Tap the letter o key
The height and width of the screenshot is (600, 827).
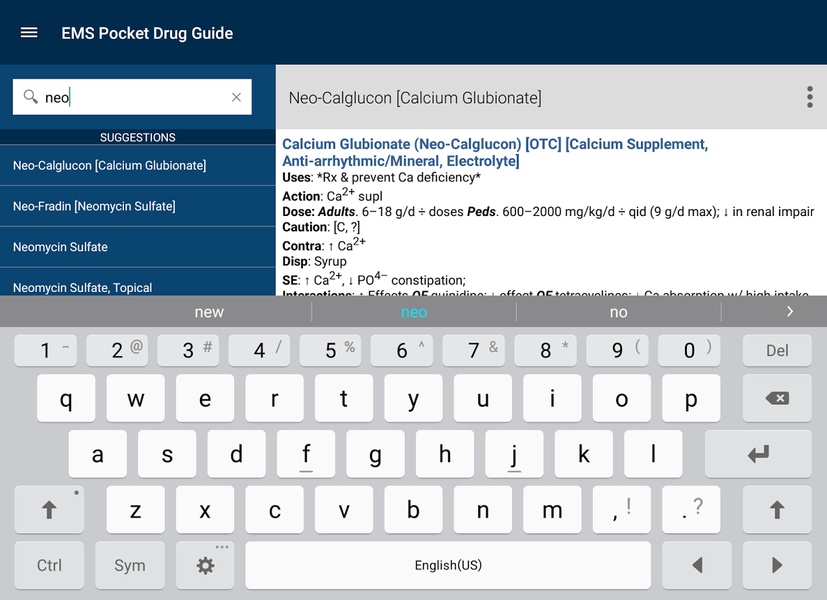622,398
